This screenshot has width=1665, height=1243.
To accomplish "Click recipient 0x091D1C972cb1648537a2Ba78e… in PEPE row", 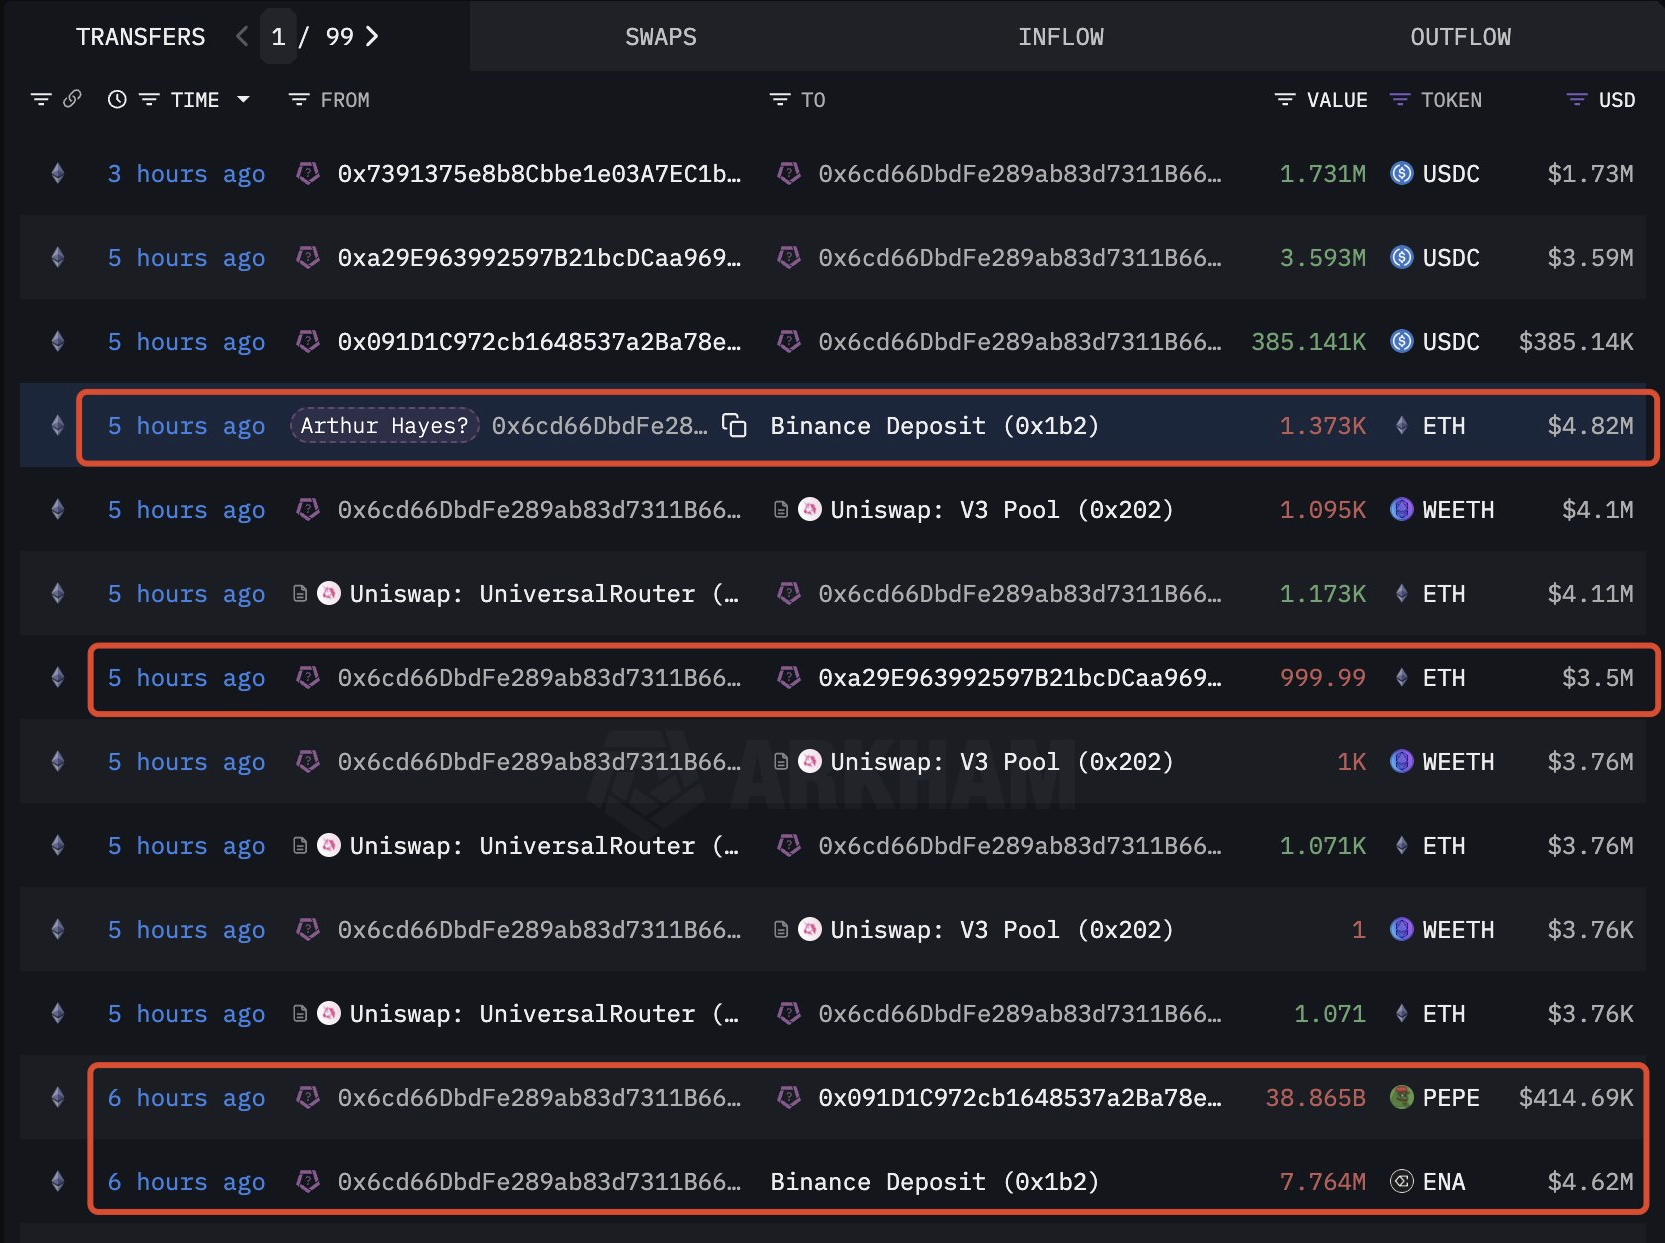I will [1020, 1098].
